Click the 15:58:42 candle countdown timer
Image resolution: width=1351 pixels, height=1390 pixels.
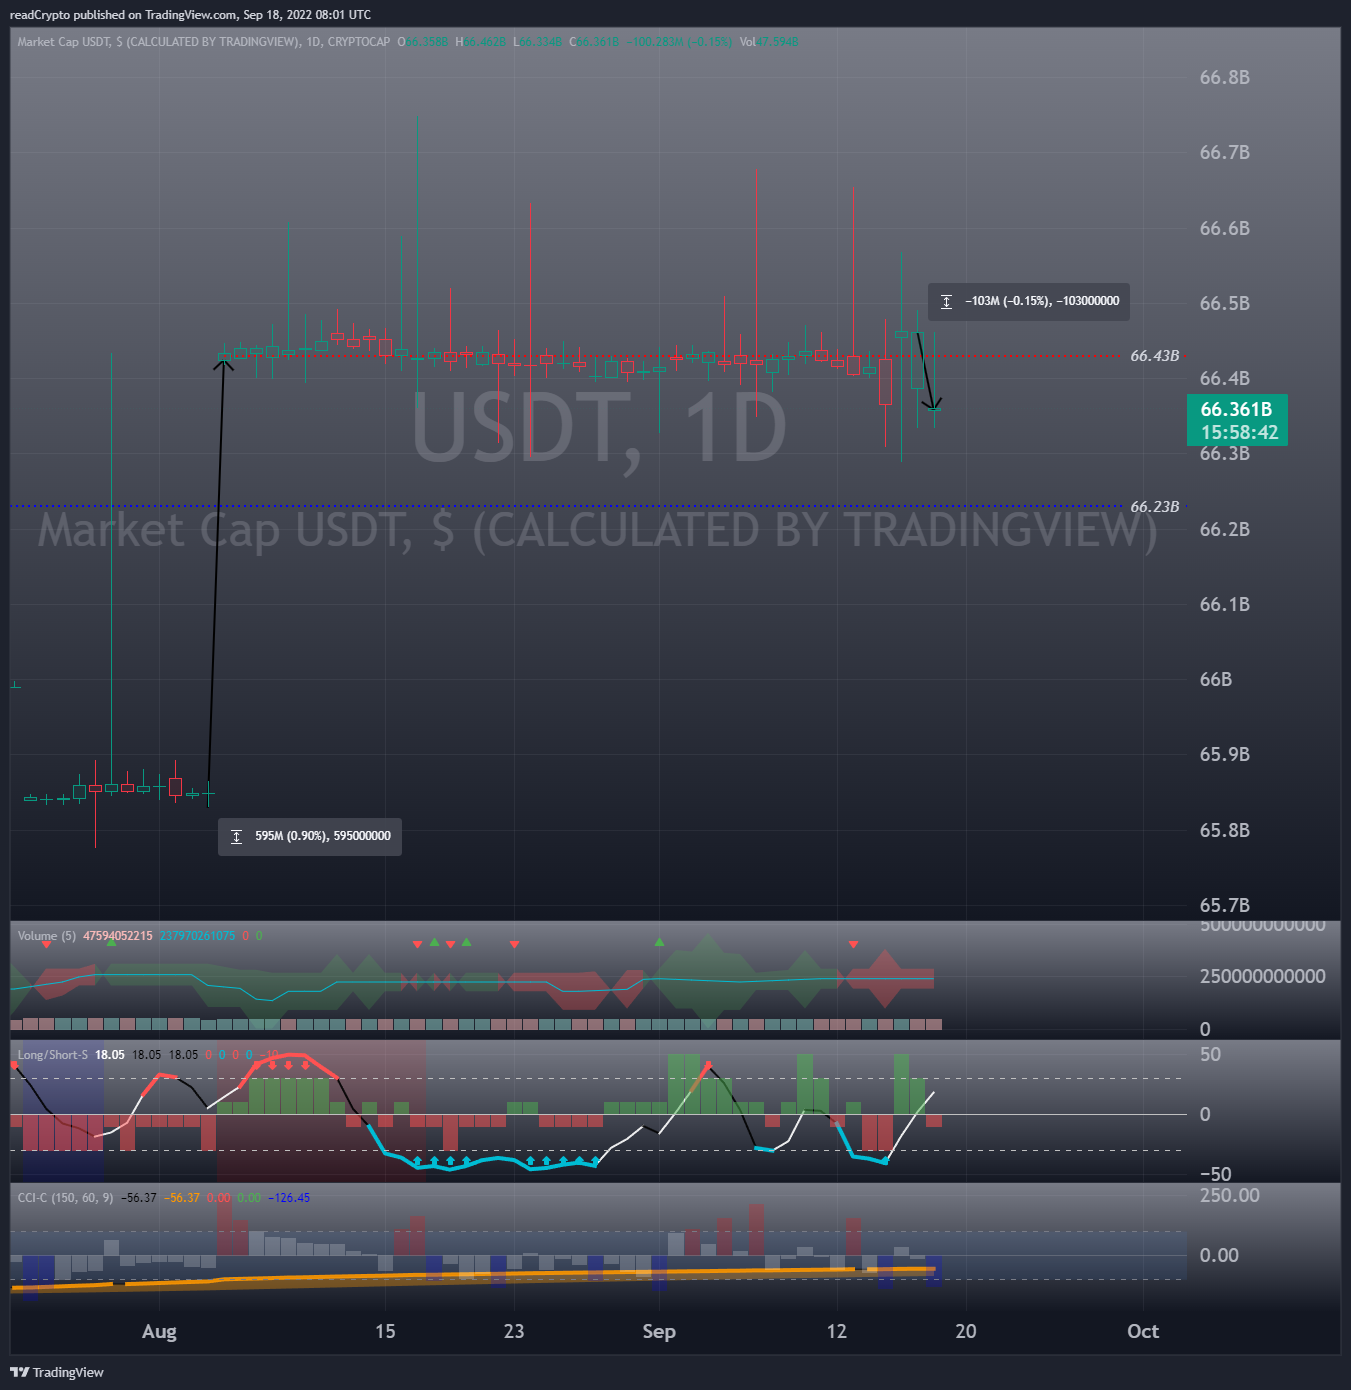1239,433
